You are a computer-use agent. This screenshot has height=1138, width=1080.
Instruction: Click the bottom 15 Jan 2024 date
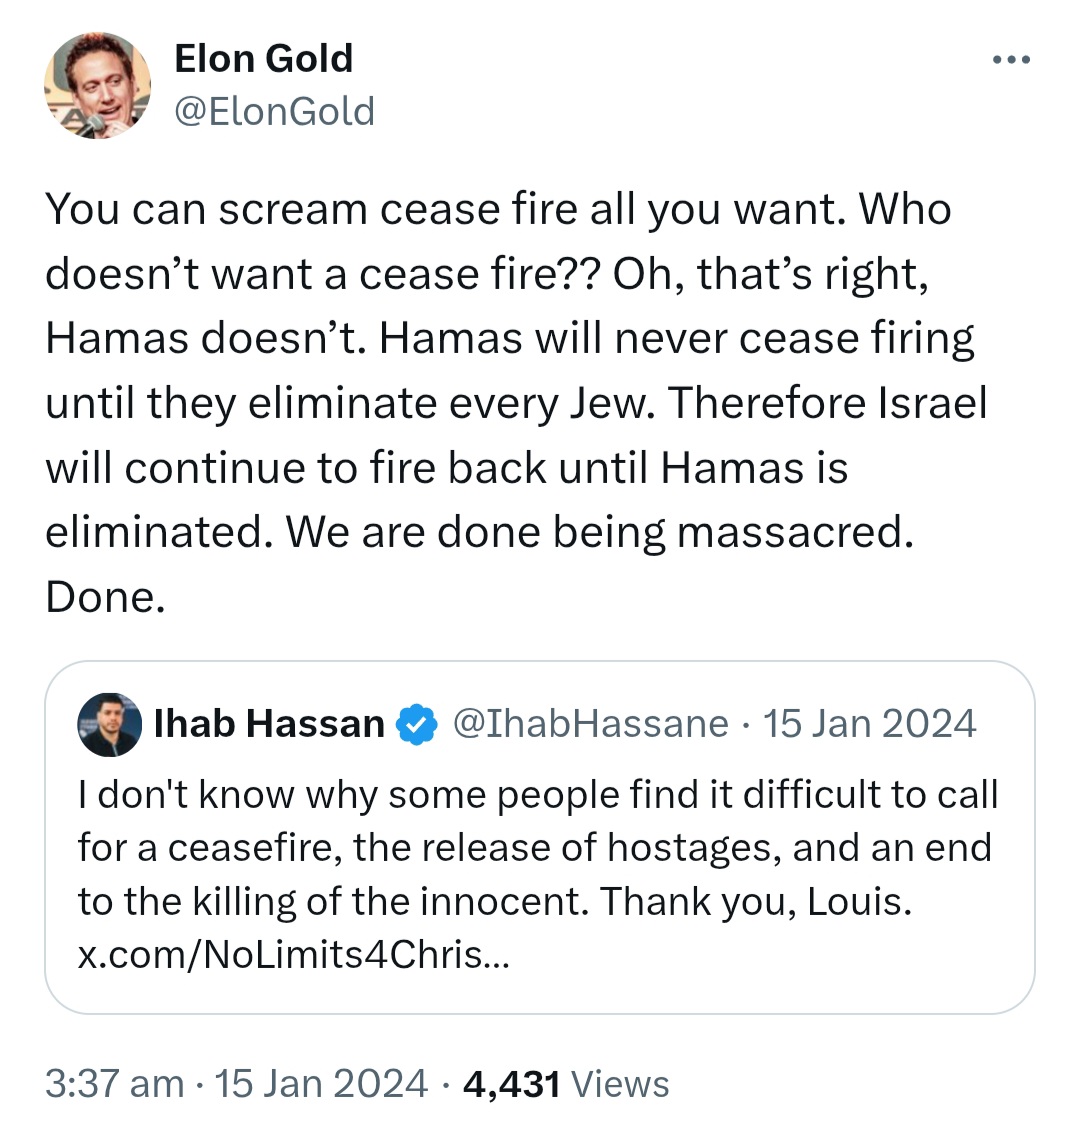click(321, 1084)
